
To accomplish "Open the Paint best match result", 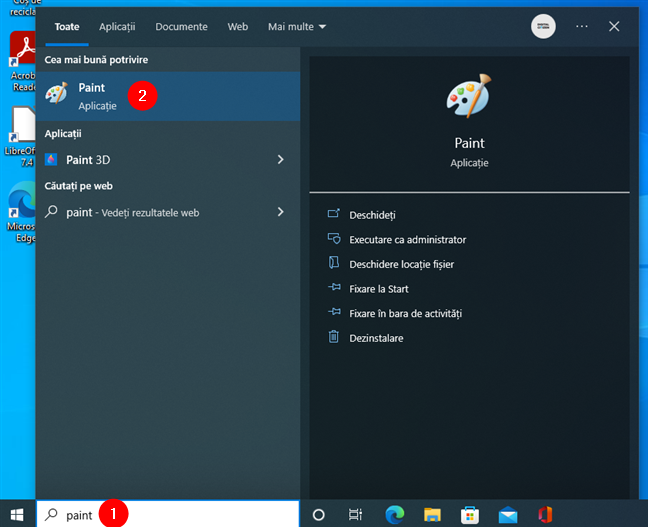I will (168, 96).
